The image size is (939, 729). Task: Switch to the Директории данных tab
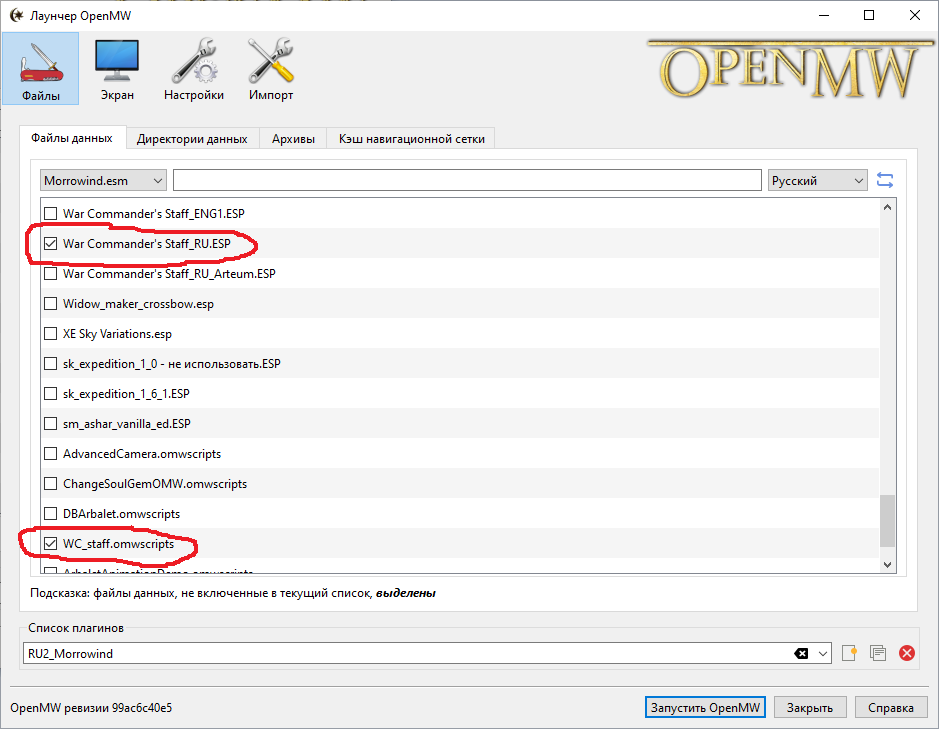192,138
